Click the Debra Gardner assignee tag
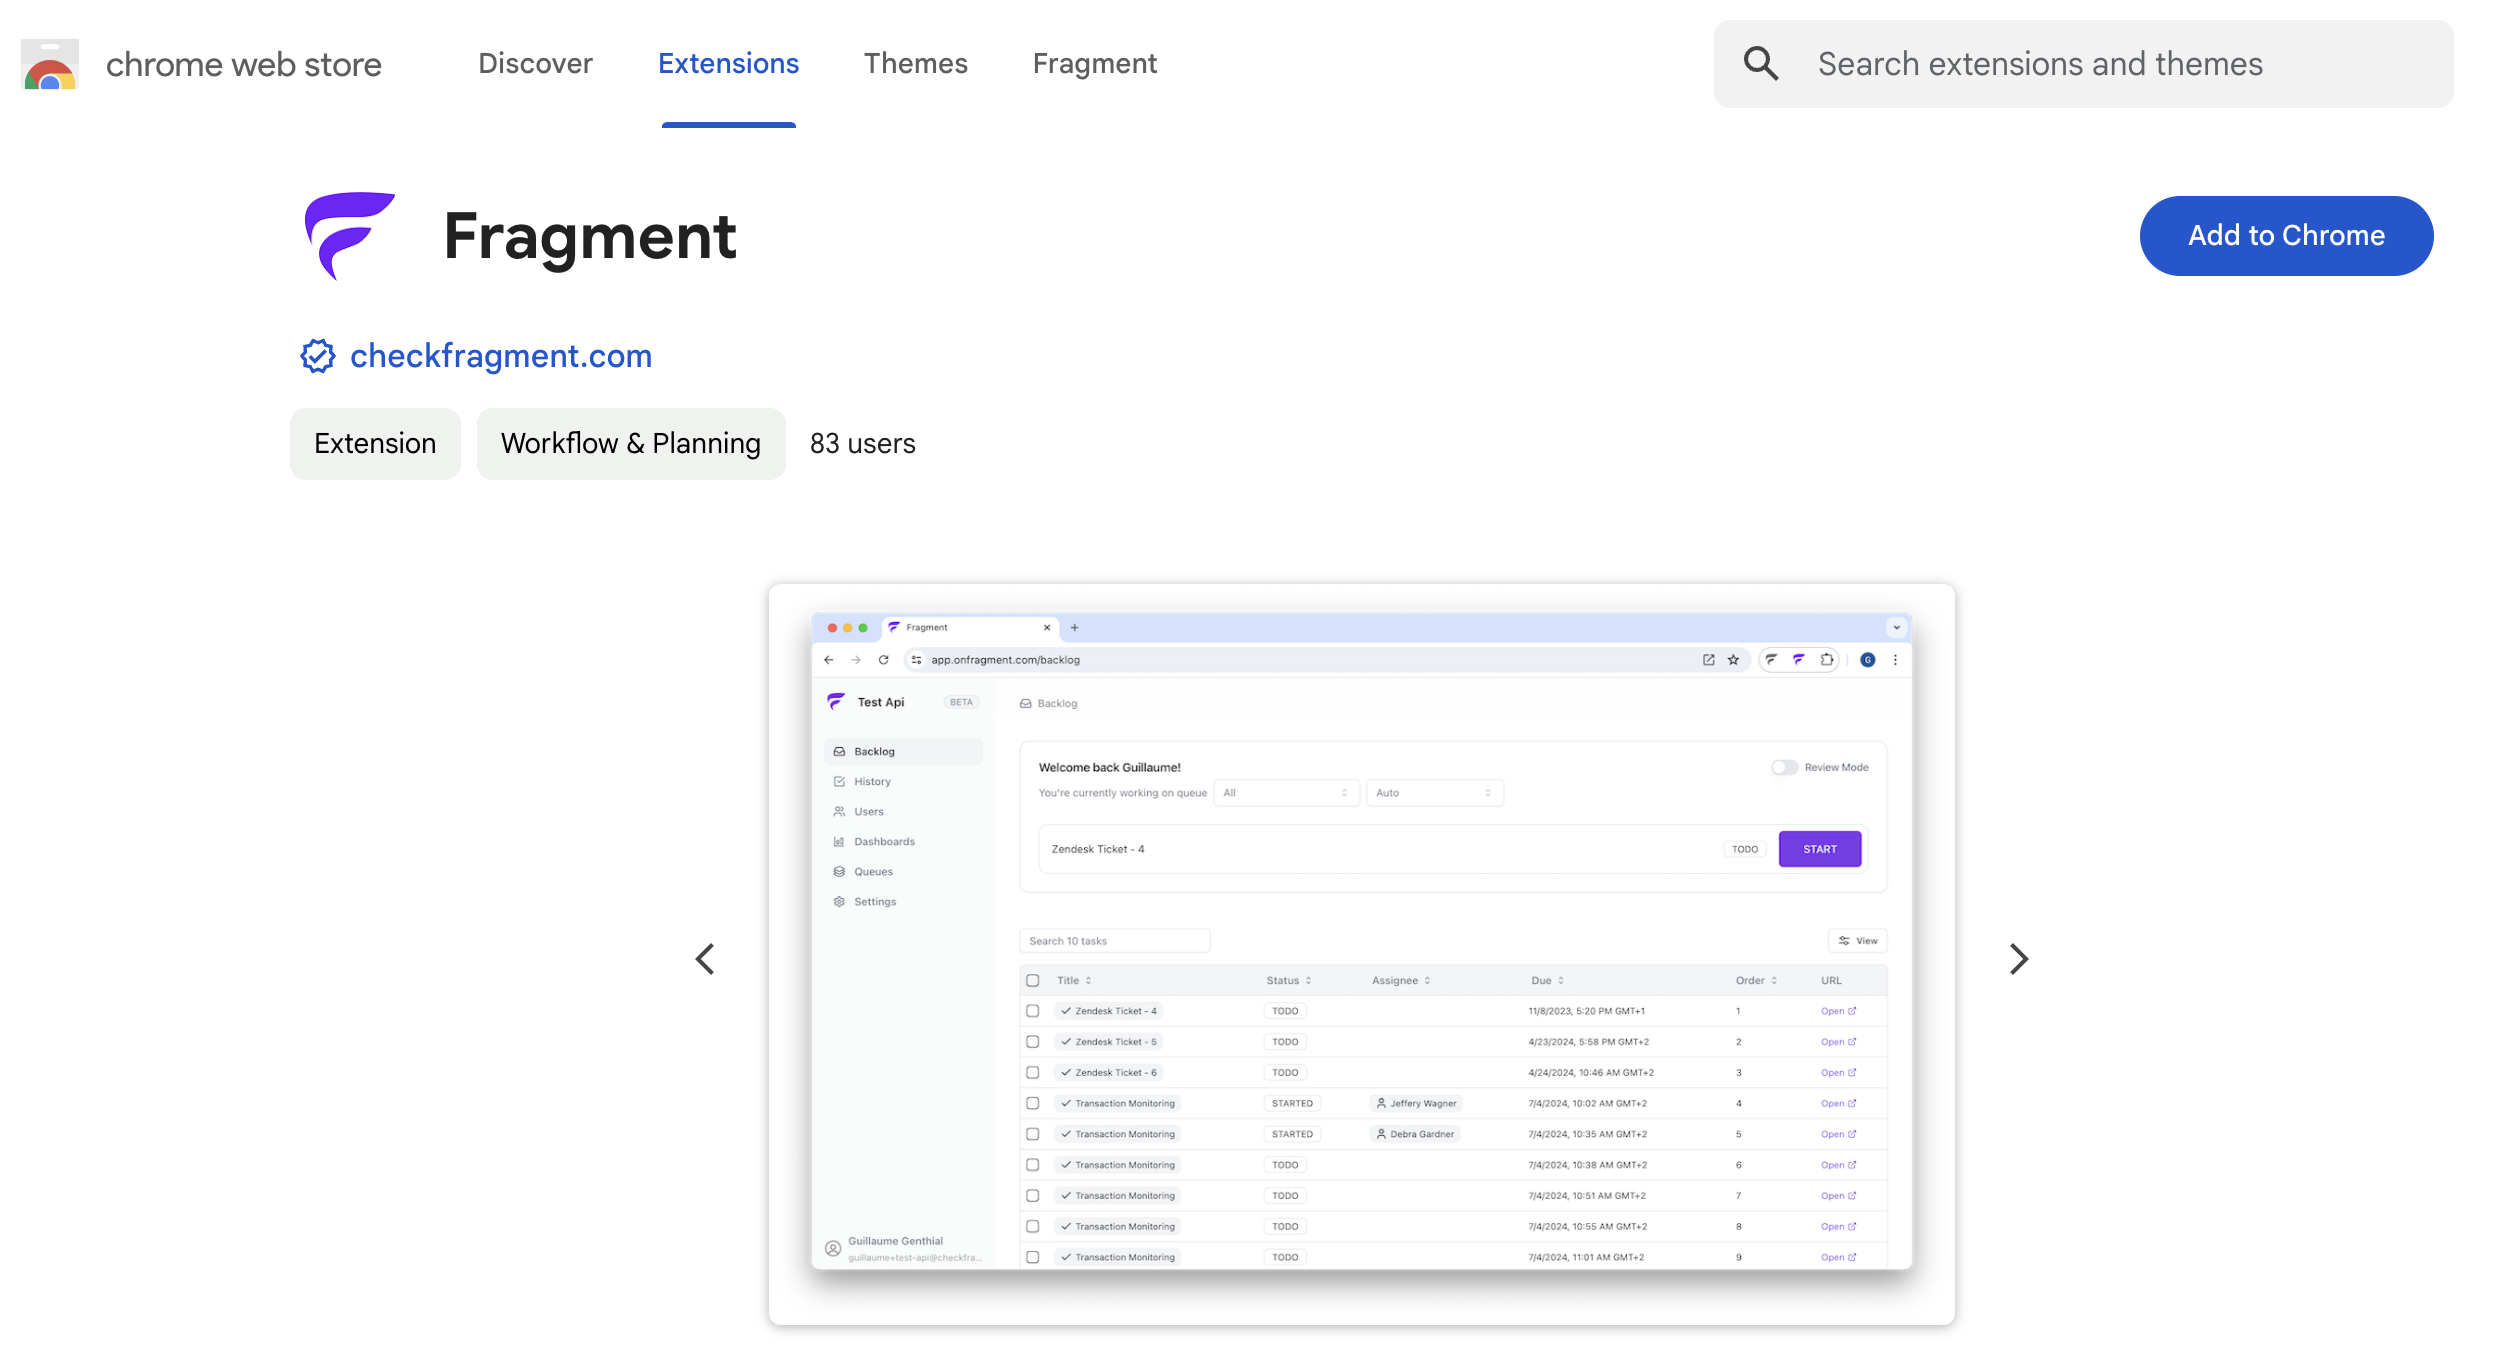Image resolution: width=2502 pixels, height=1348 pixels. pyautogui.click(x=1415, y=1135)
